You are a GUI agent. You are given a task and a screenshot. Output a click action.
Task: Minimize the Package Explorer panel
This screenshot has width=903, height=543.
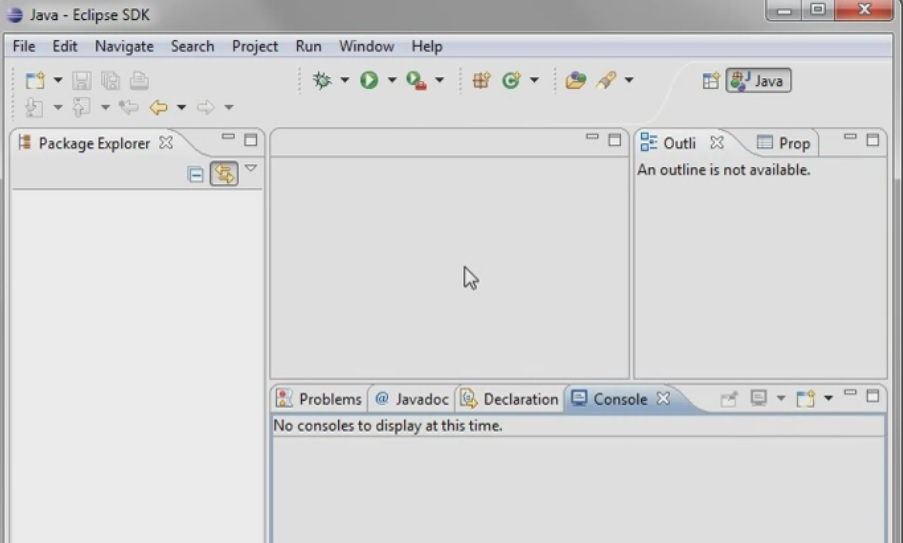(228, 137)
